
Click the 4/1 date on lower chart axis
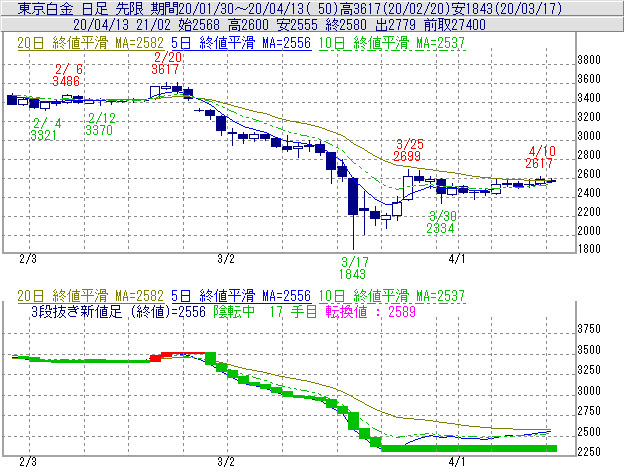[x=457, y=462]
